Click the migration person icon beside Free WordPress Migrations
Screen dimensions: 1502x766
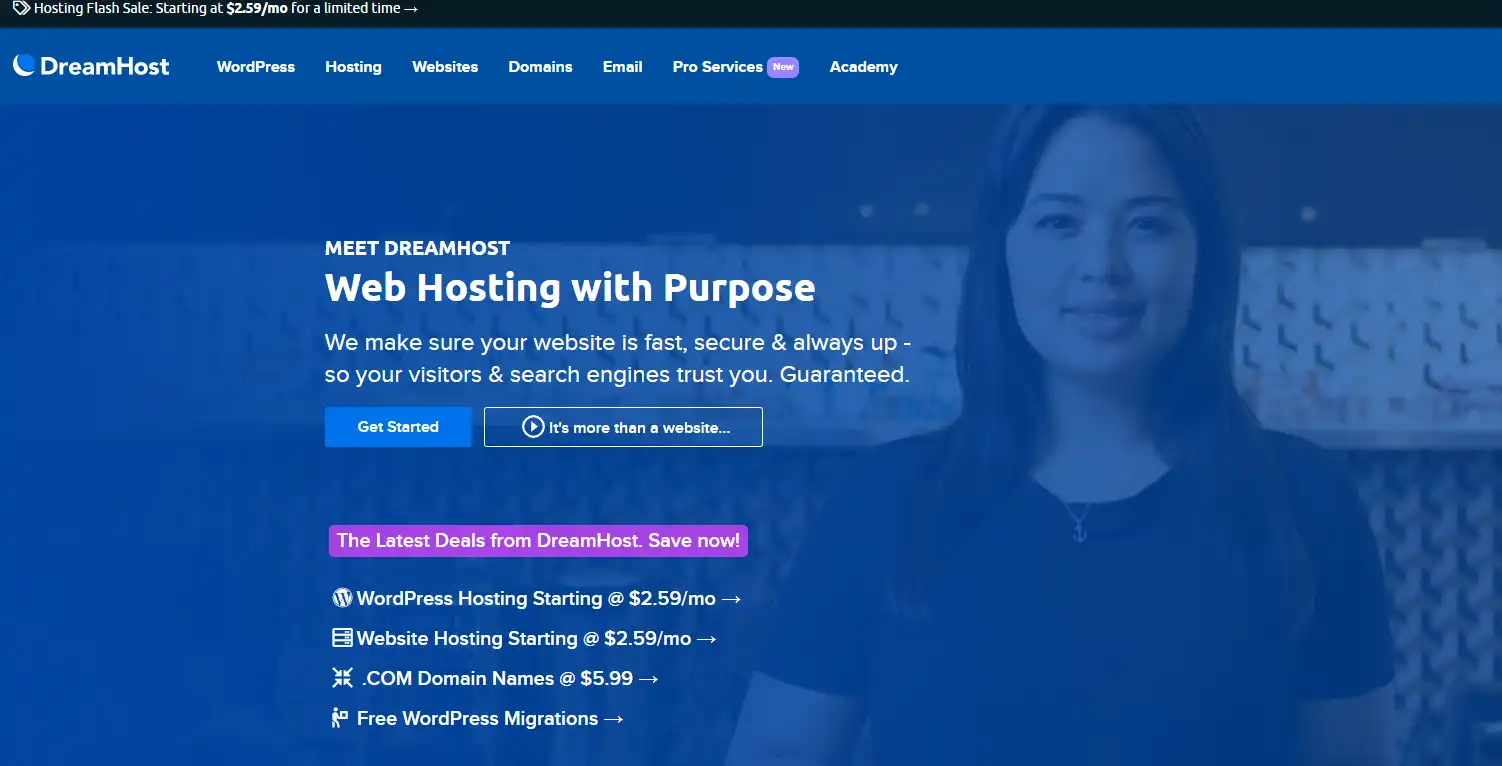[x=340, y=718]
